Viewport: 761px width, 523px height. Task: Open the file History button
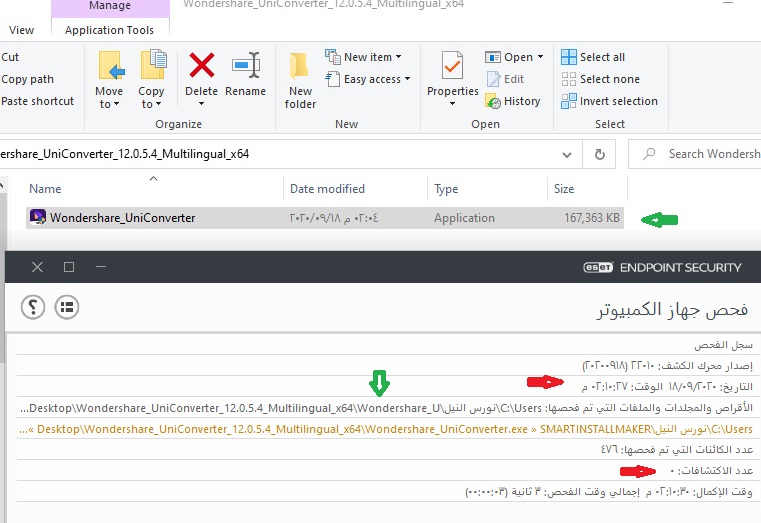pyautogui.click(x=521, y=101)
